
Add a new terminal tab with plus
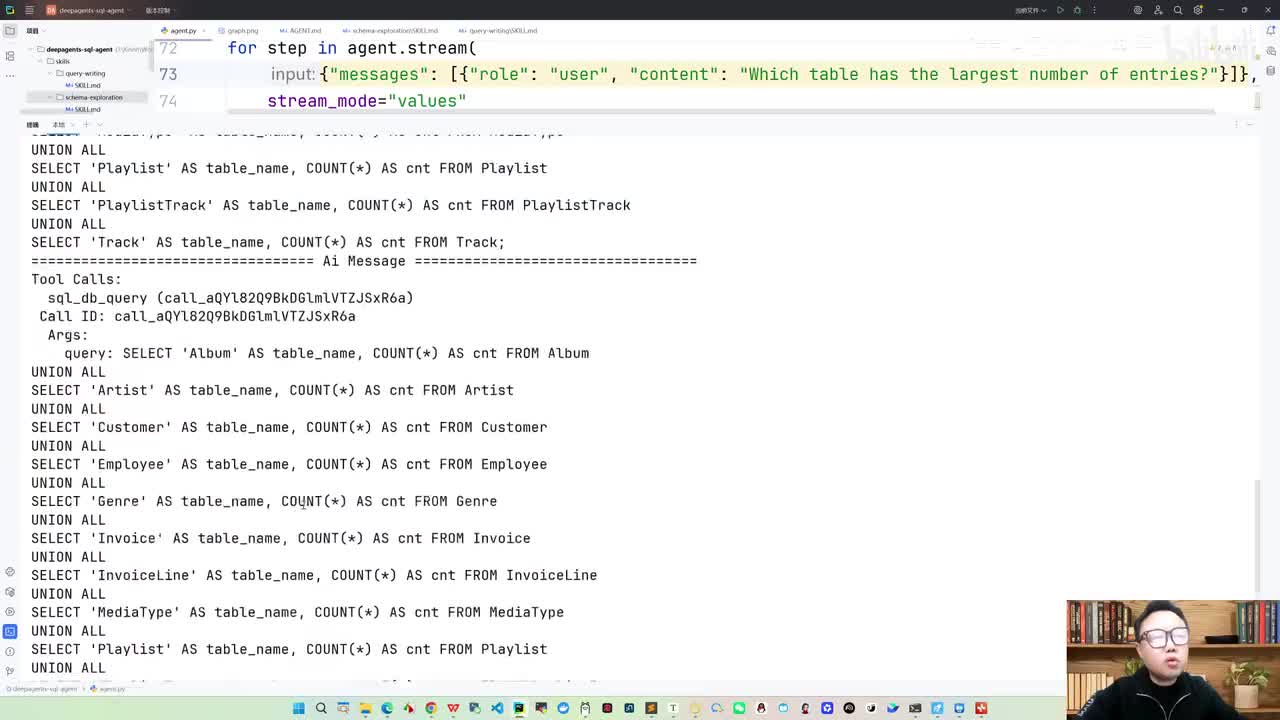click(86, 125)
